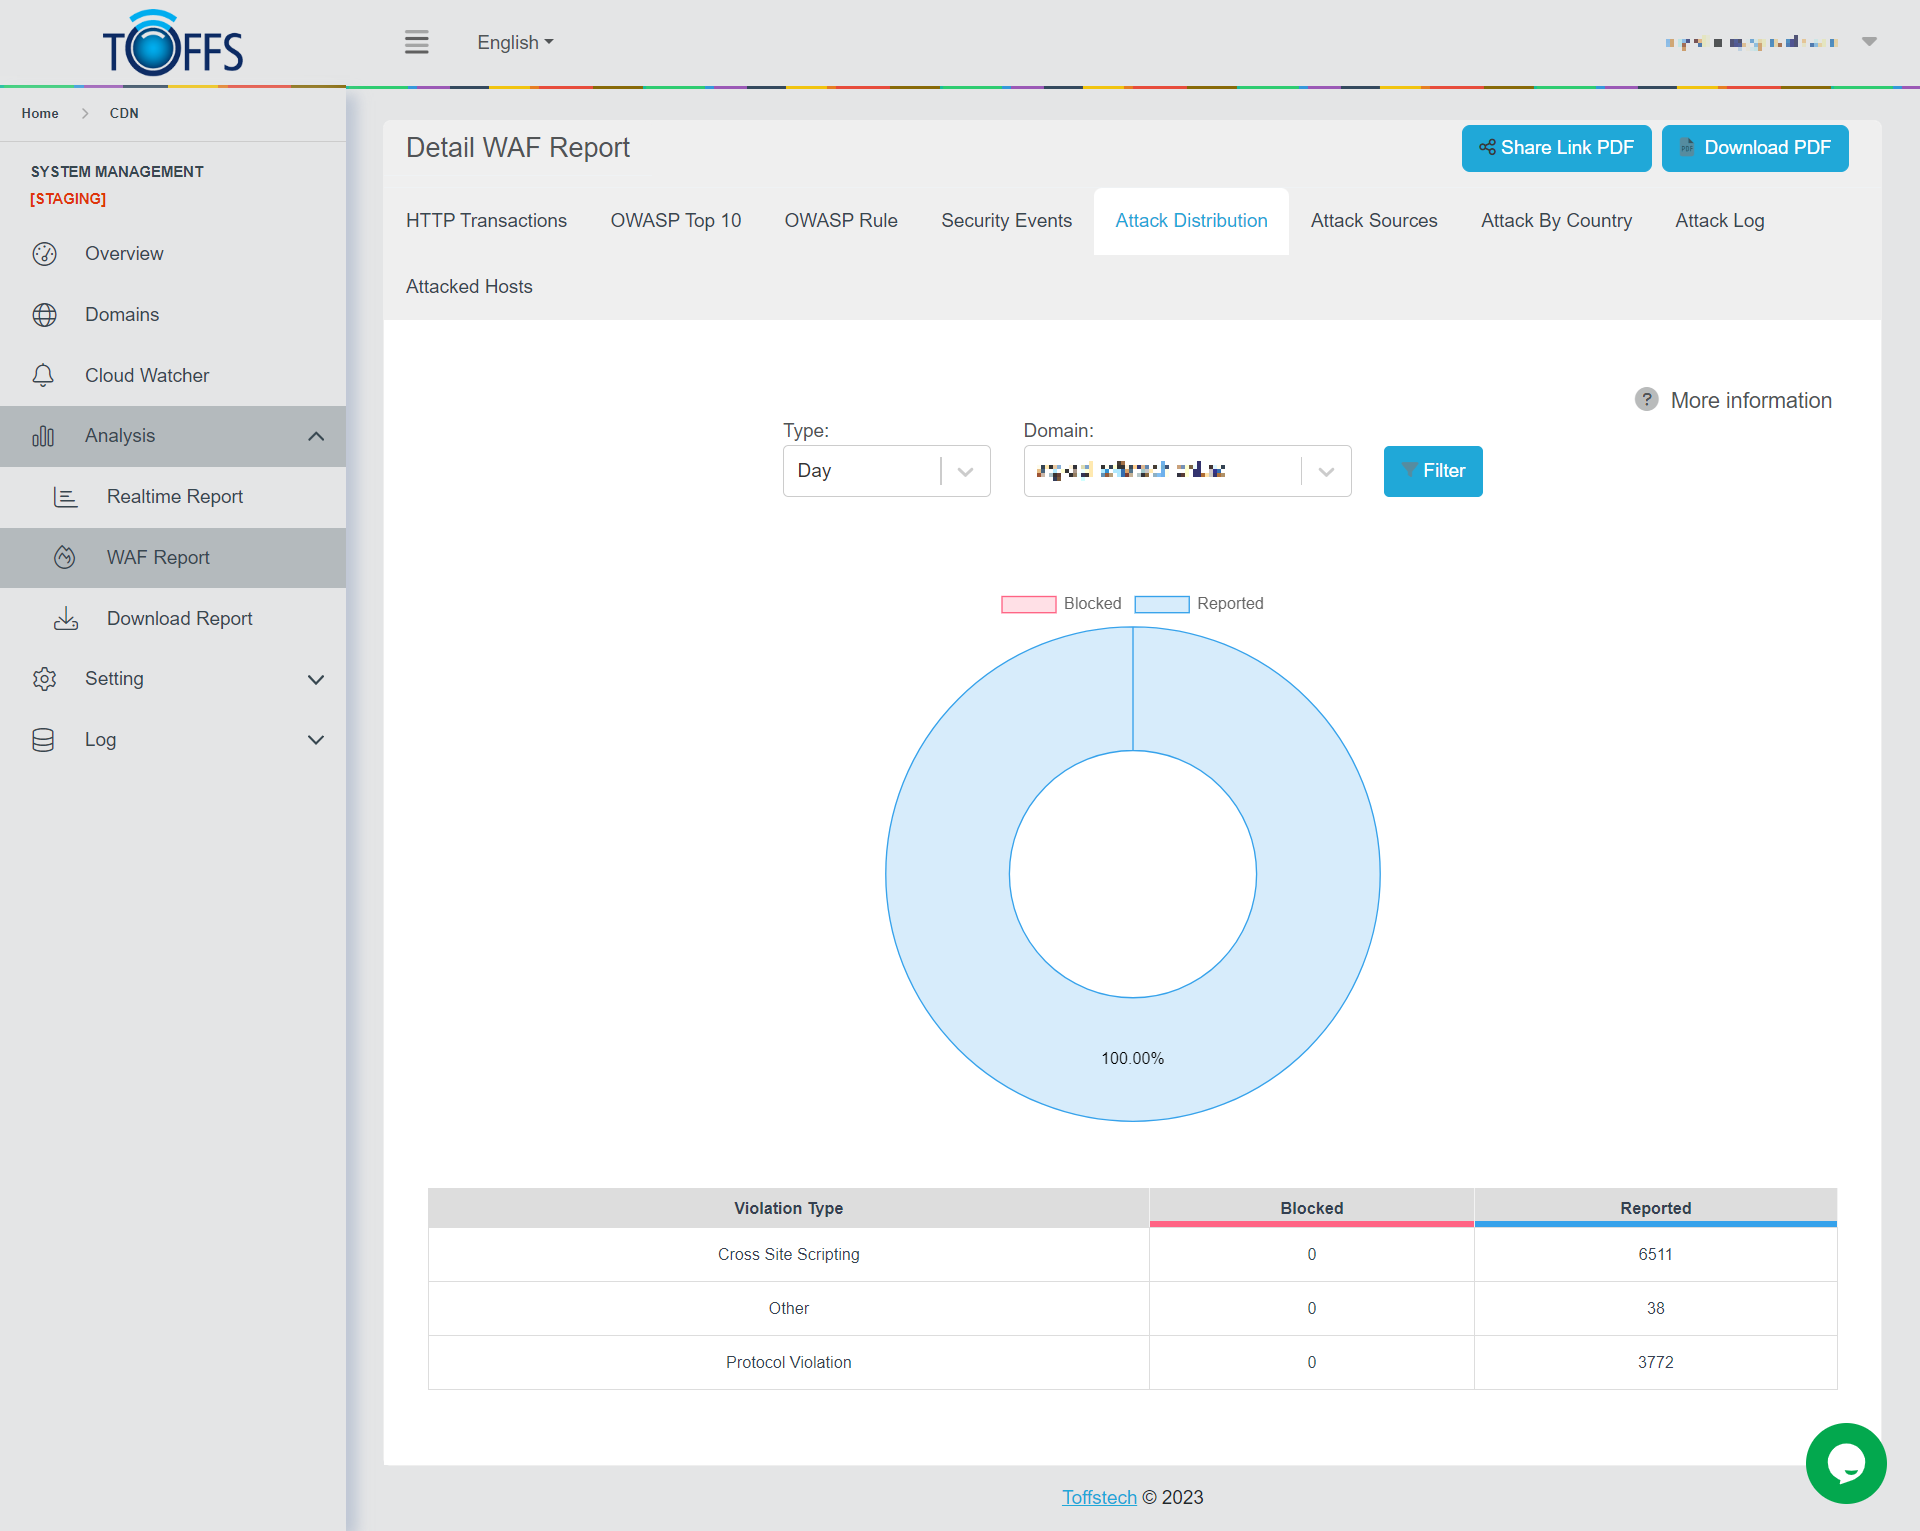
Task: Click the hamburger menu icon
Action: [x=416, y=42]
